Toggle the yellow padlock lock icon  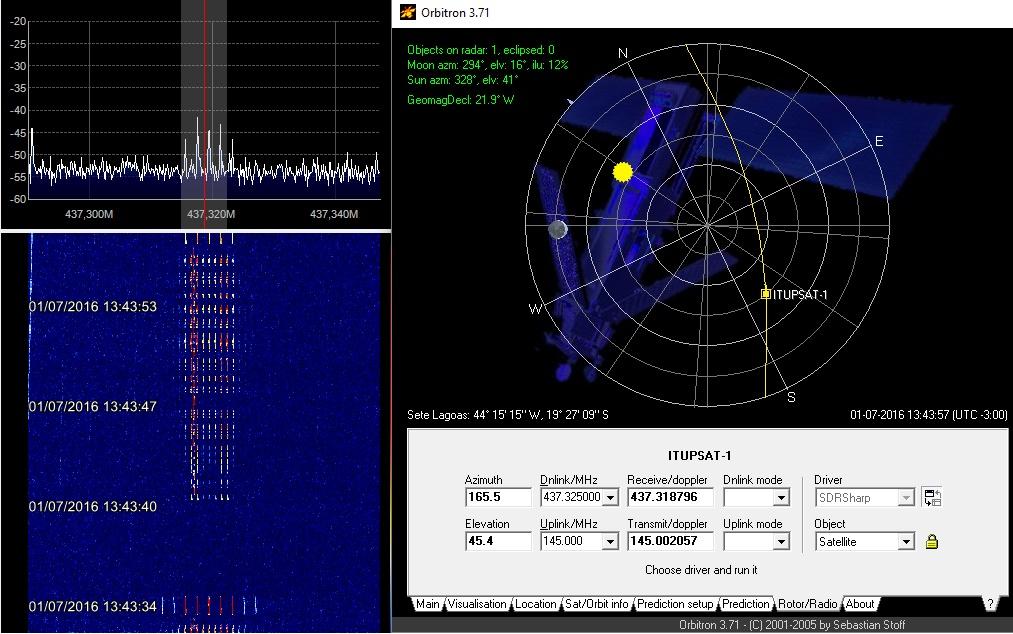click(932, 542)
